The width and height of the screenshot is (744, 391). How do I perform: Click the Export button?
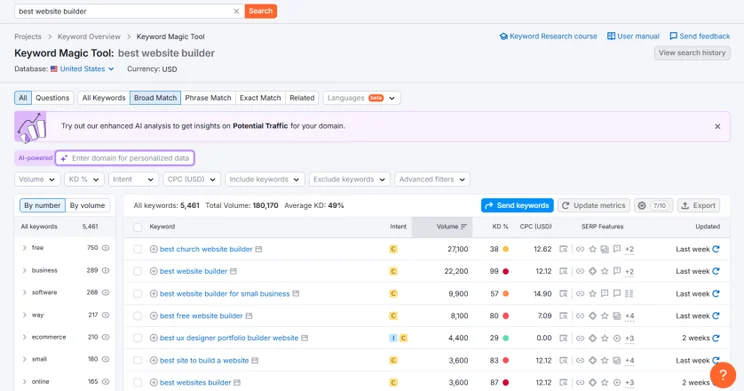click(x=698, y=205)
